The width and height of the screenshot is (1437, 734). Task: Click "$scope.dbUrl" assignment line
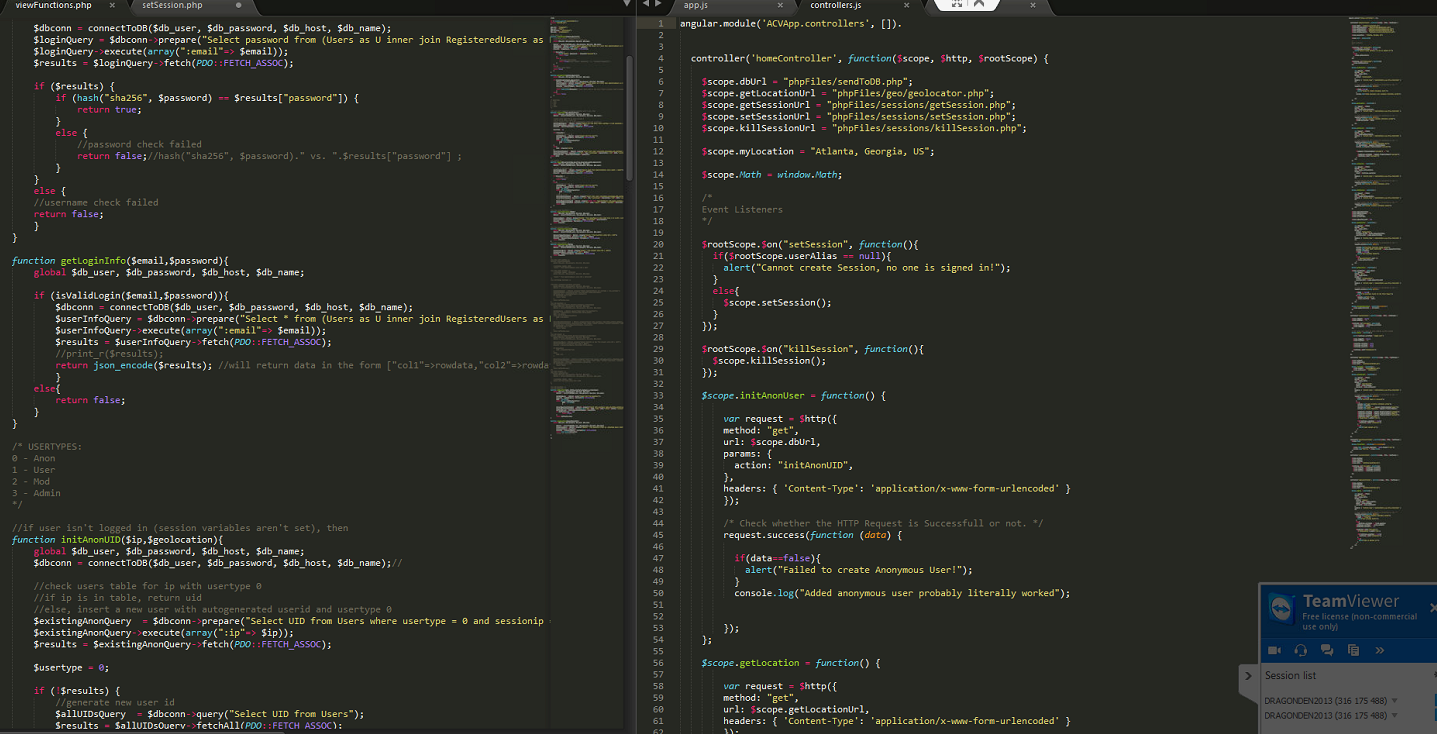point(807,81)
